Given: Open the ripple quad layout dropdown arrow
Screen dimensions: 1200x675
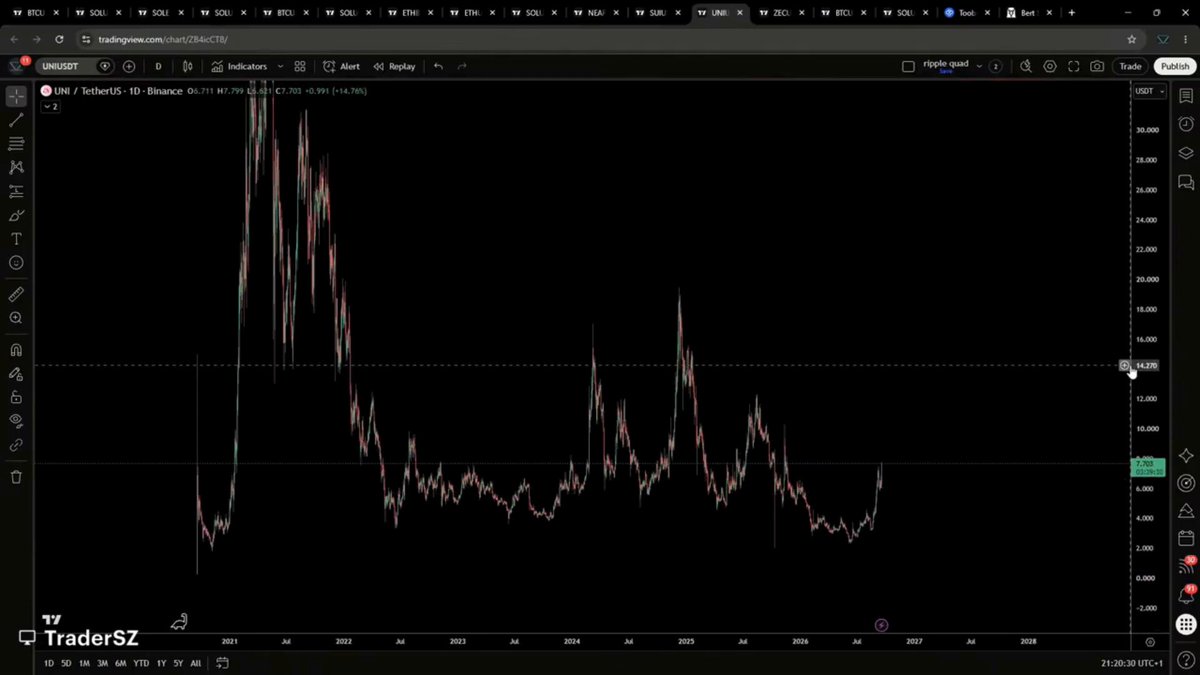Looking at the screenshot, I should pos(978,66).
